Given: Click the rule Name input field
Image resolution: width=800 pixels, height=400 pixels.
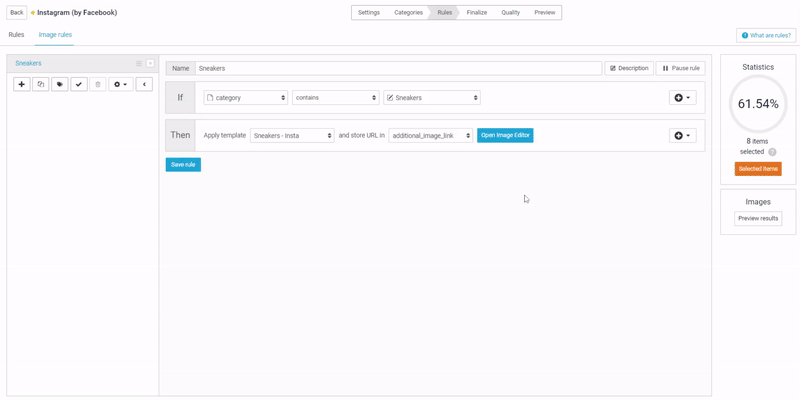Looking at the screenshot, I should [x=398, y=68].
